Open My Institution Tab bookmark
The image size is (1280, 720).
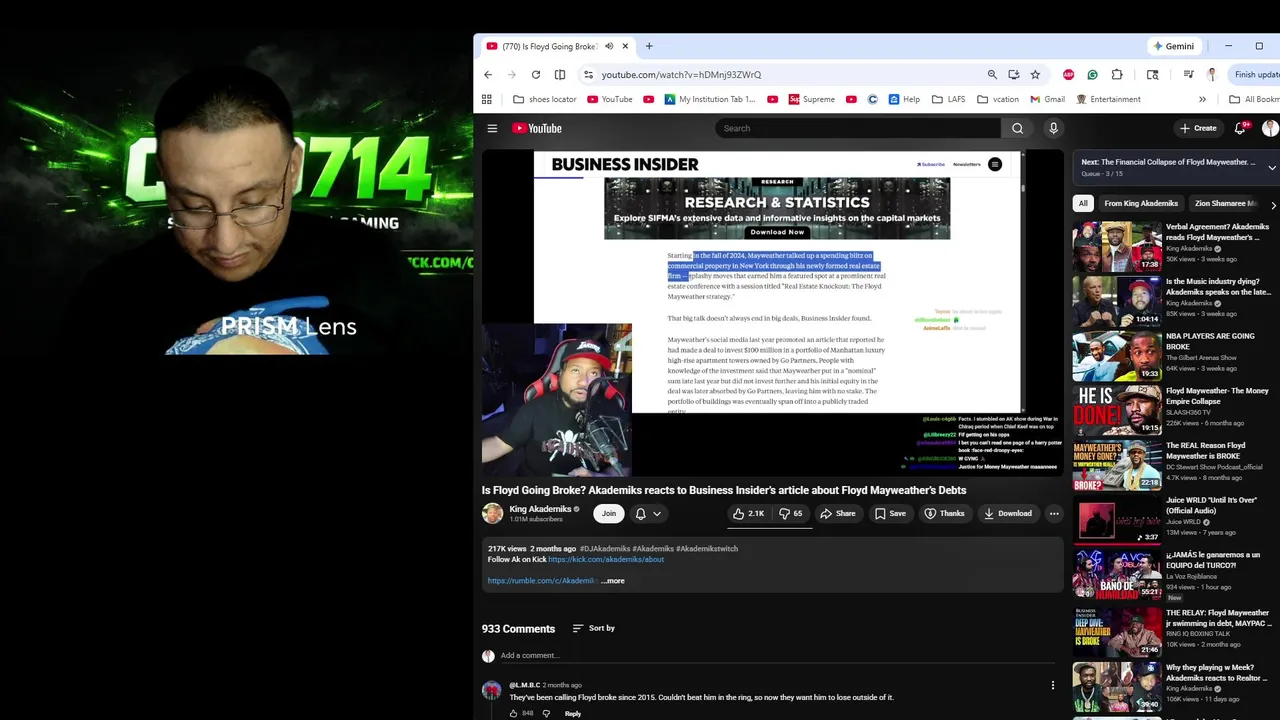712,99
